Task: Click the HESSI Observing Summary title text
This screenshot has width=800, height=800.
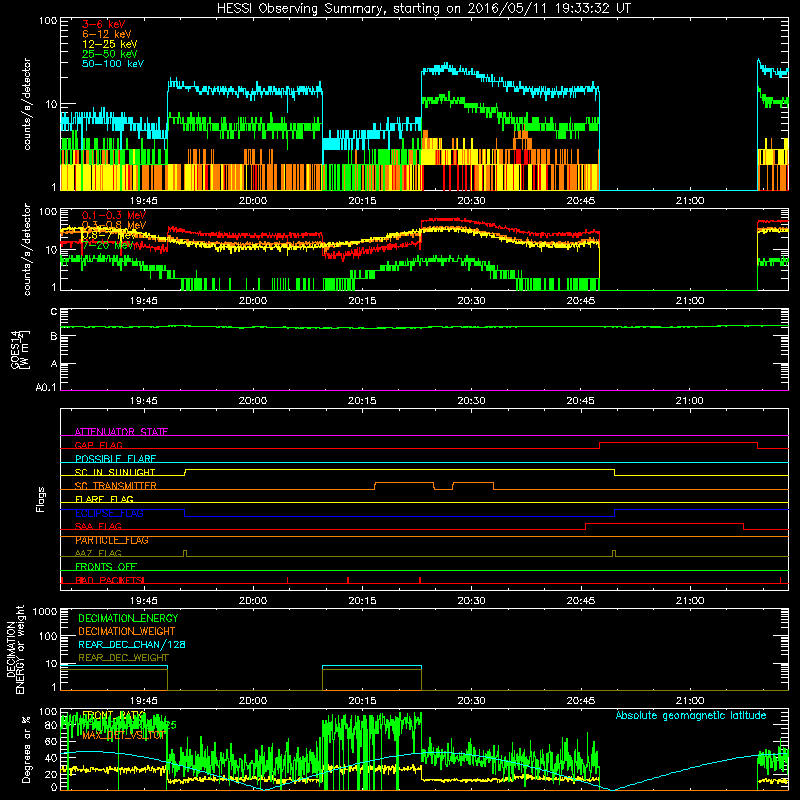Action: 423,9
